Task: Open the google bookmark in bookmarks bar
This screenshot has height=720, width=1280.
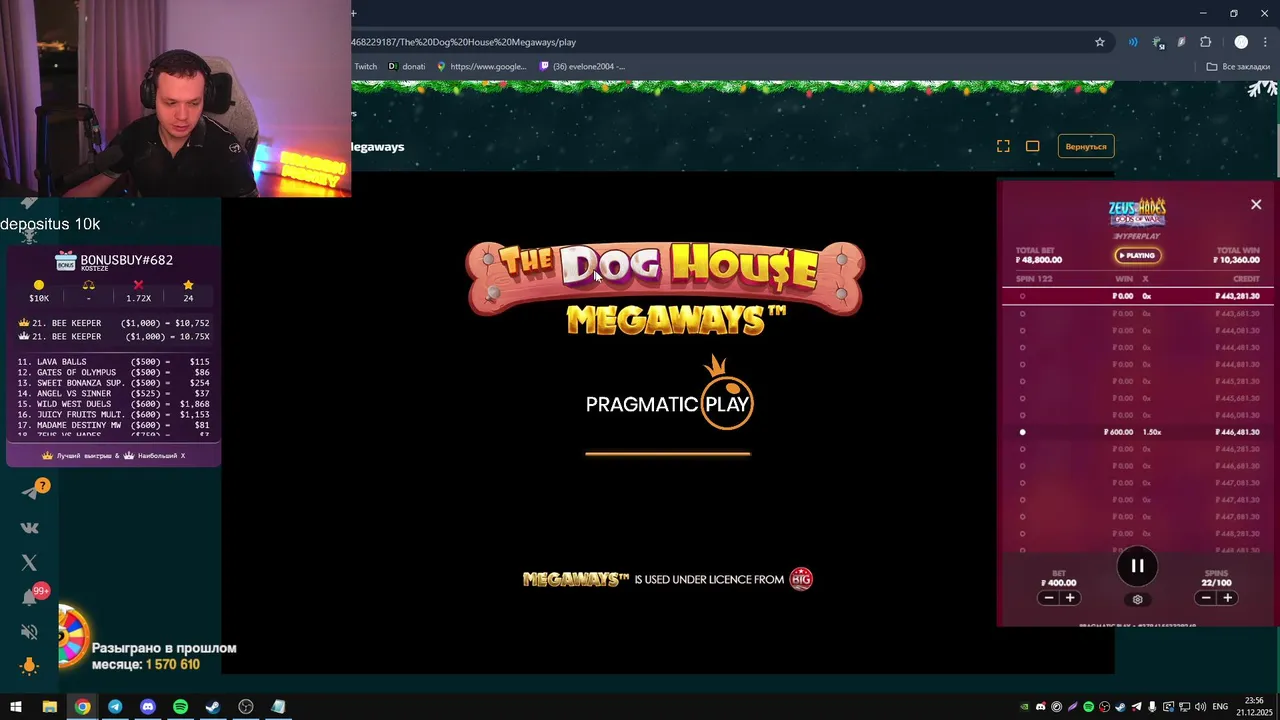Action: tap(481, 67)
